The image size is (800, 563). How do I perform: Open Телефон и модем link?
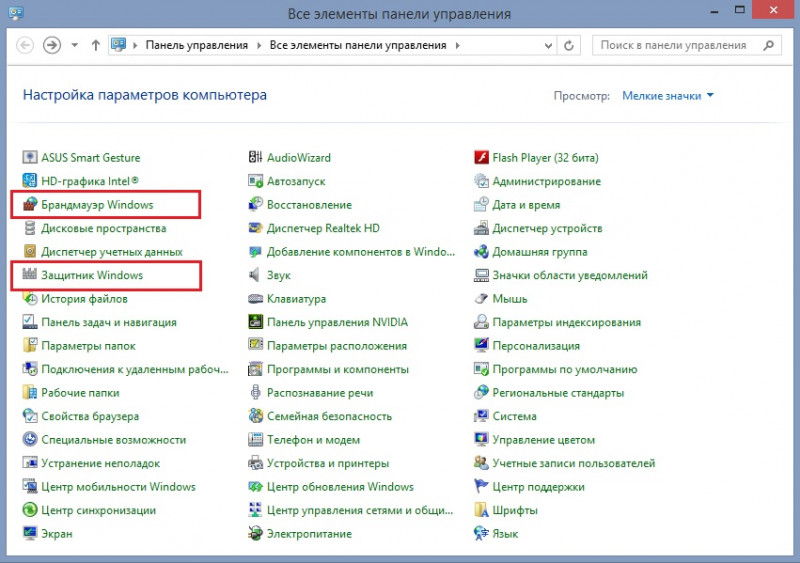point(313,439)
